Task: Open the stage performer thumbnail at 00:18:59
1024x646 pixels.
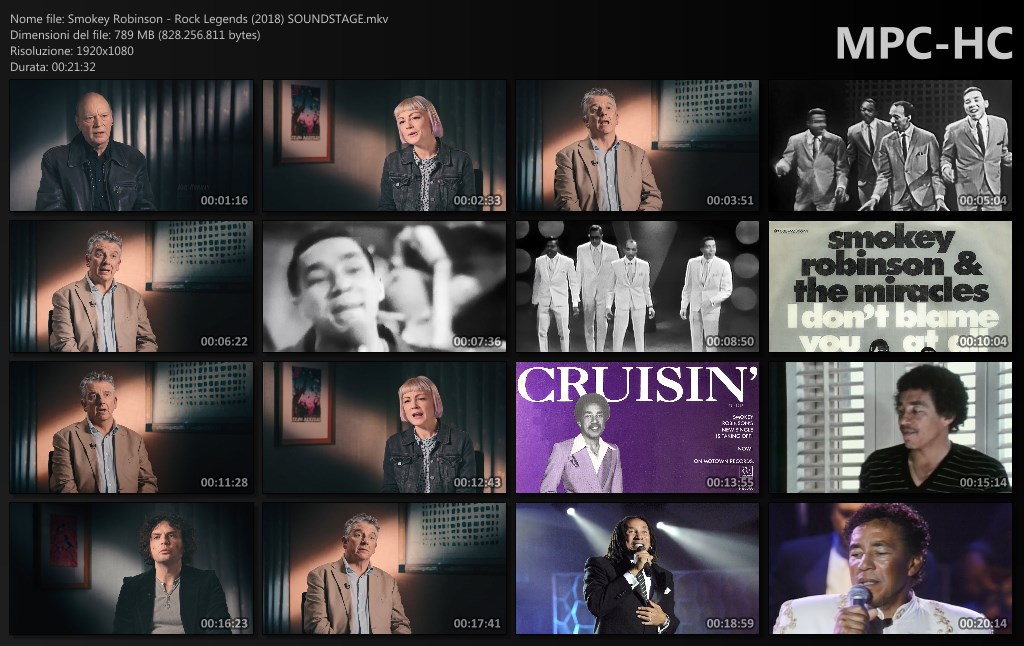Action: pos(637,569)
